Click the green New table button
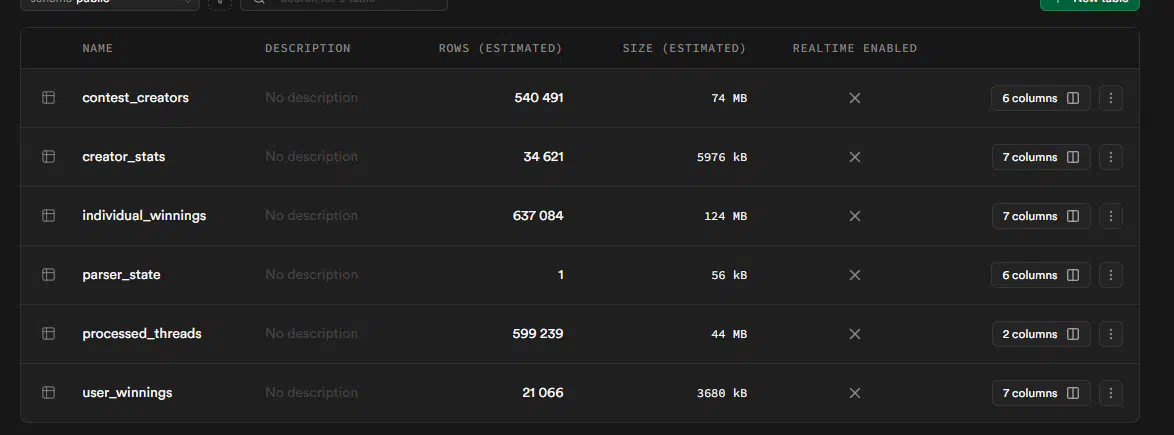Viewport: 1174px width, 435px height. point(1089,3)
